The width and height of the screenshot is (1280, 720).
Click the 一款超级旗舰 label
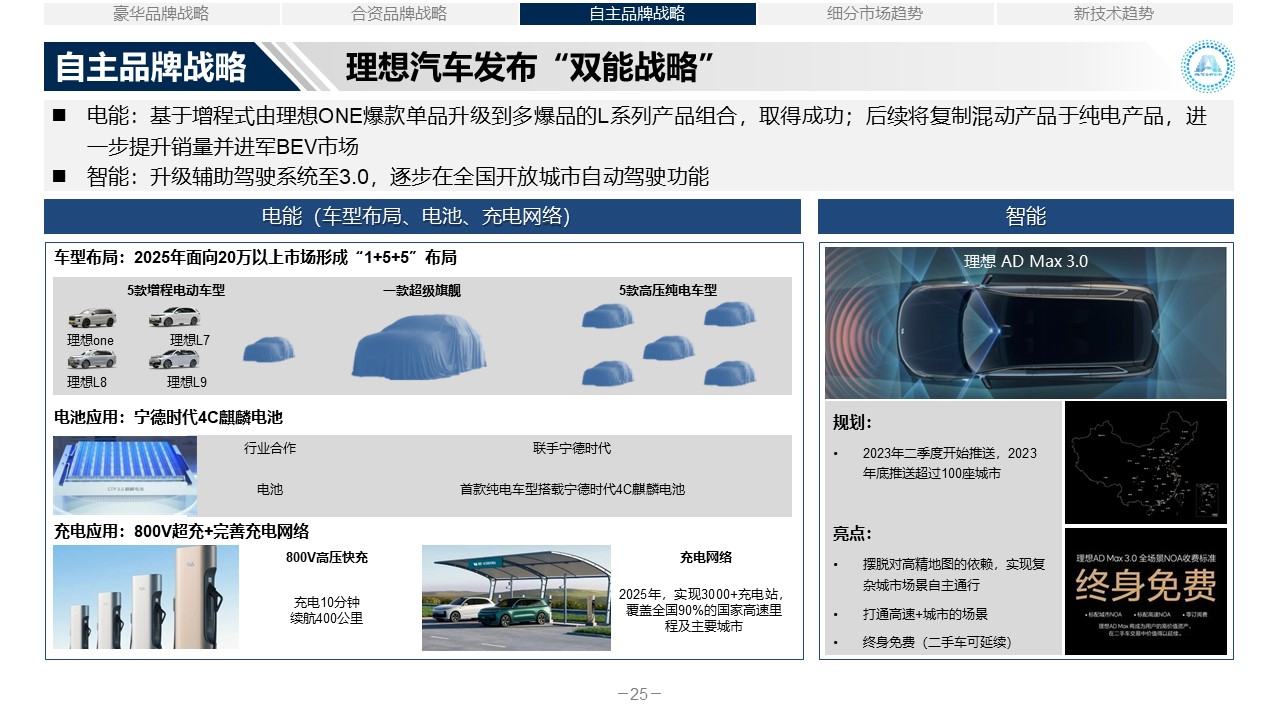tap(422, 291)
